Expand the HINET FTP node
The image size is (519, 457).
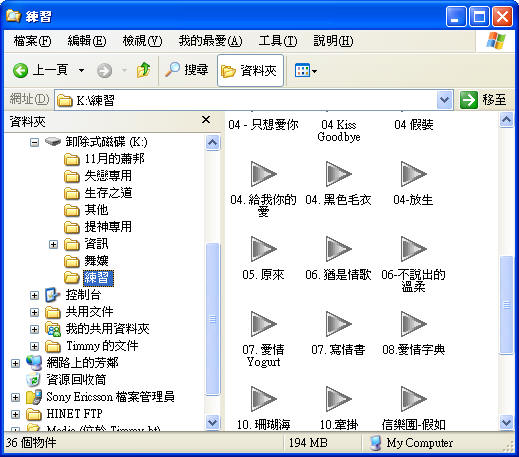pyautogui.click(x=15, y=414)
